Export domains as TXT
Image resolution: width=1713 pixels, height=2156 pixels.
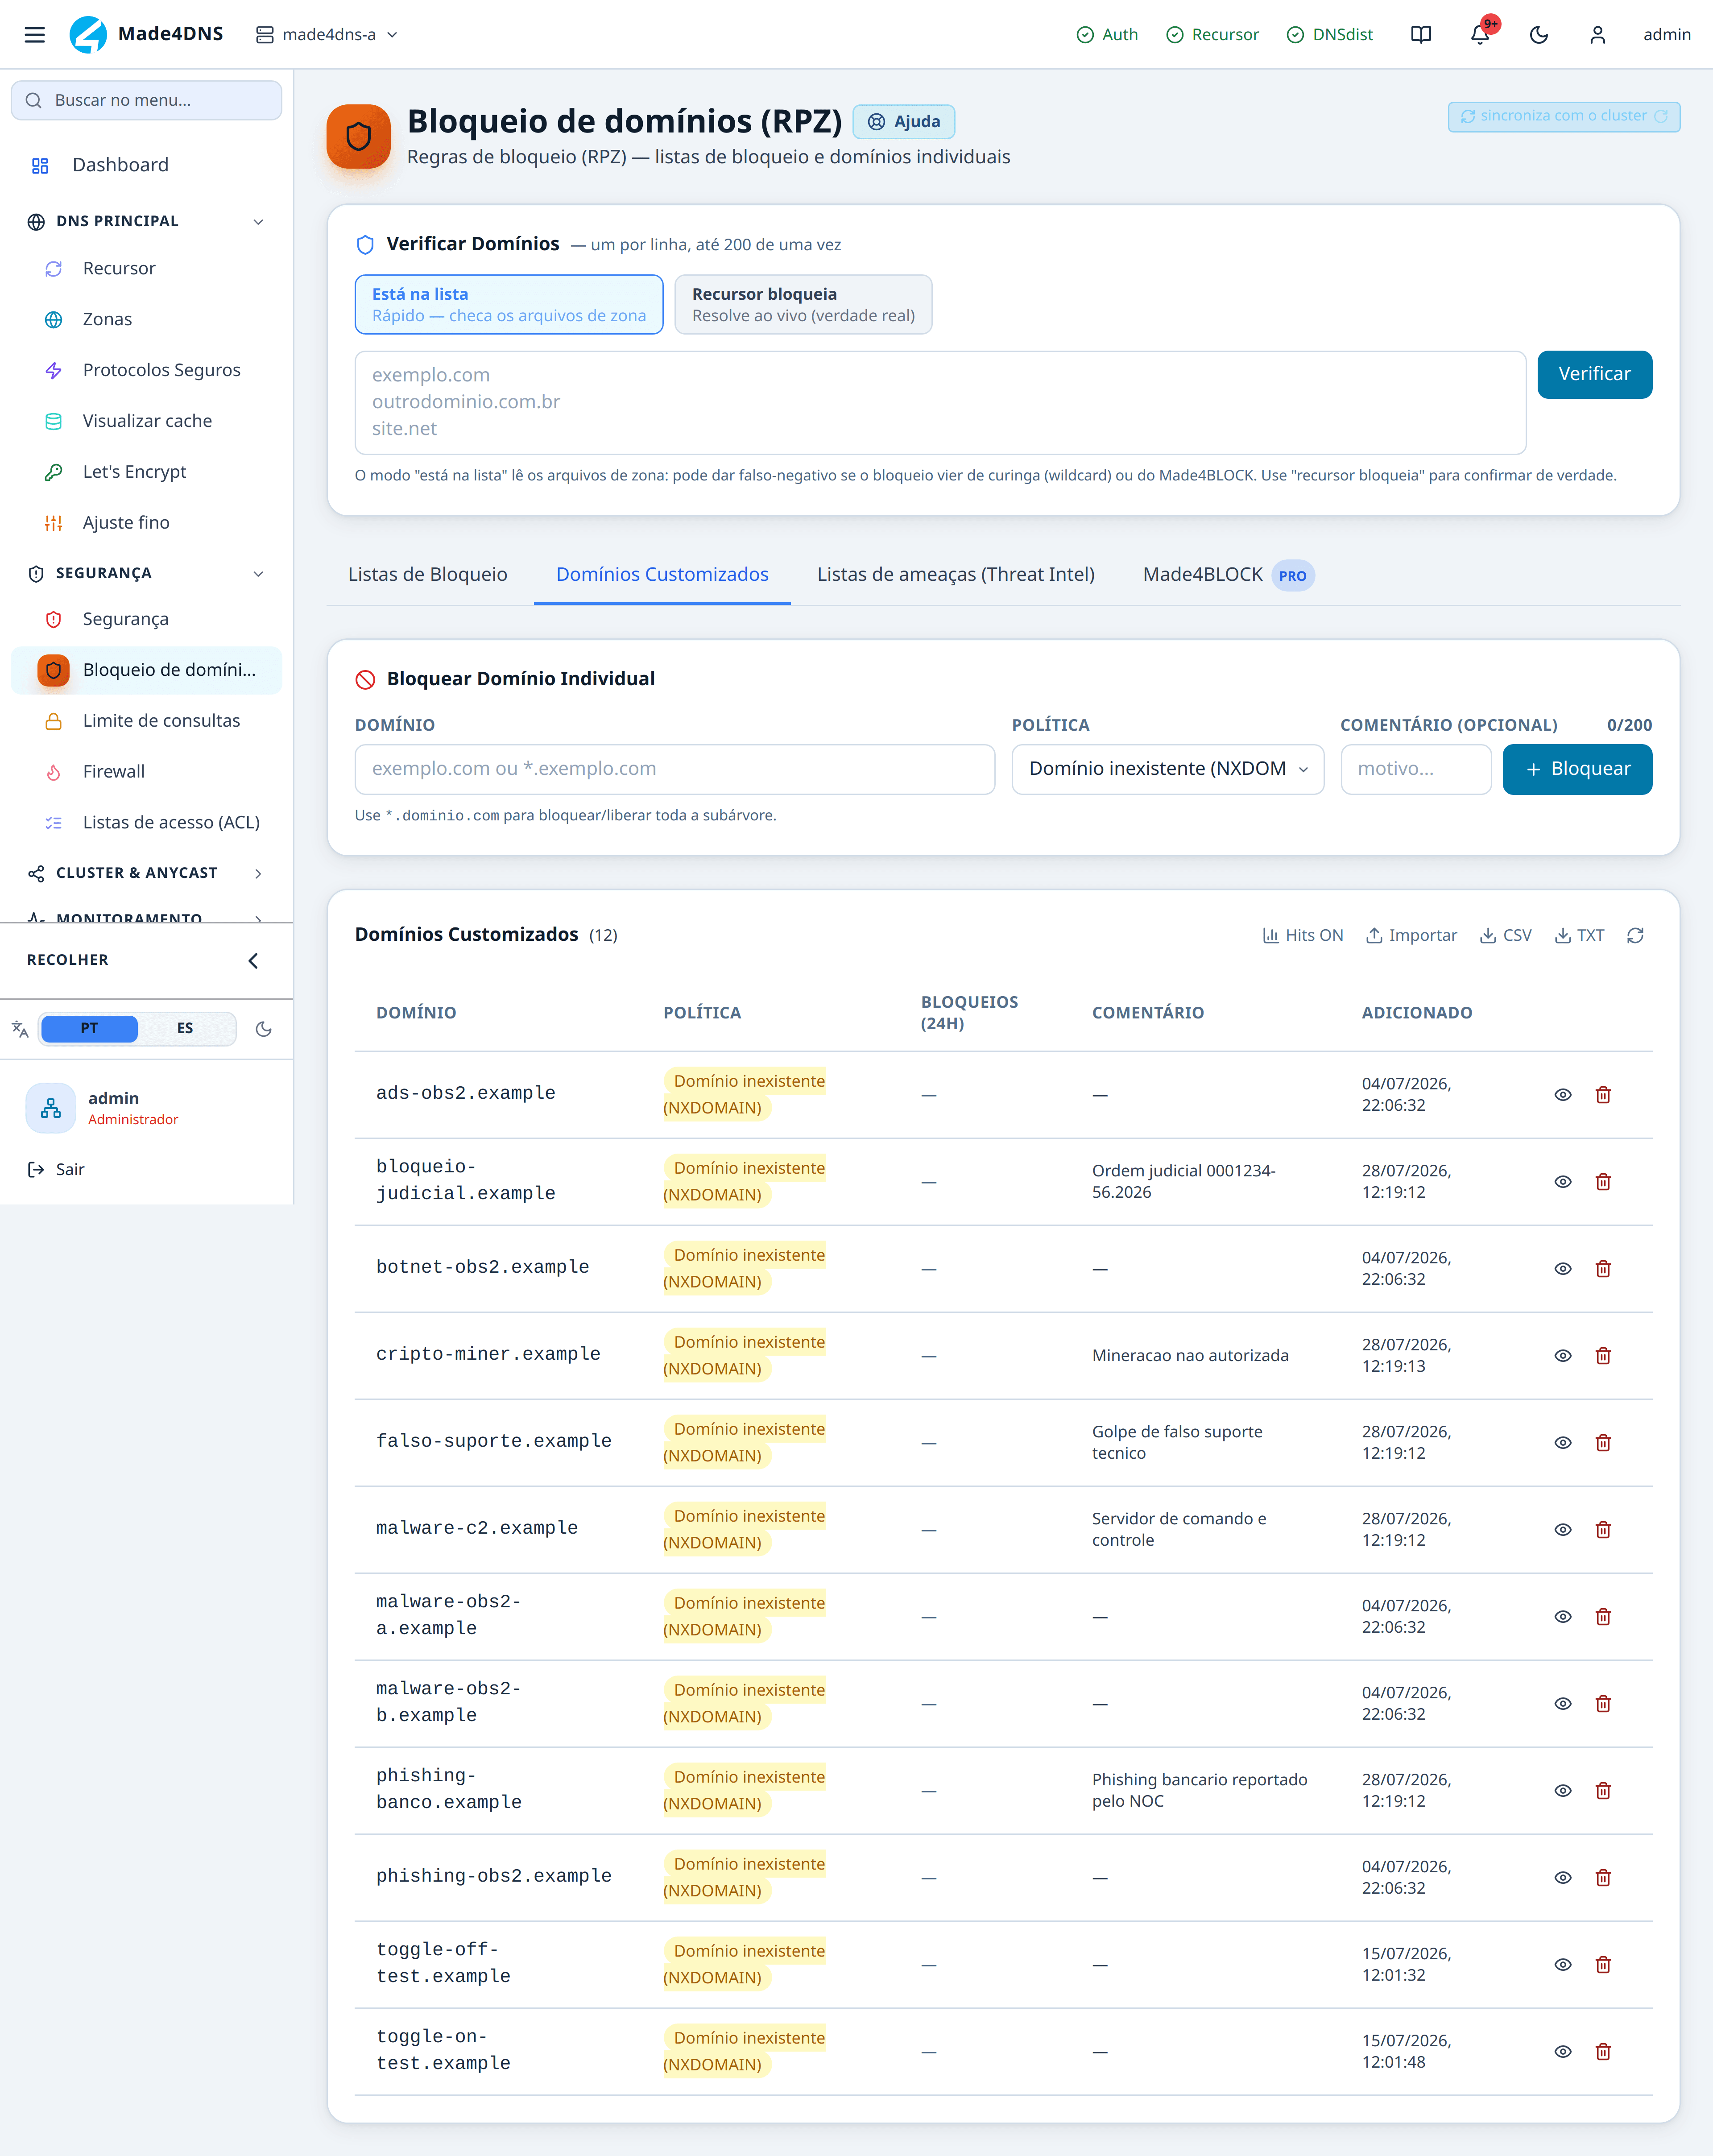[1579, 935]
